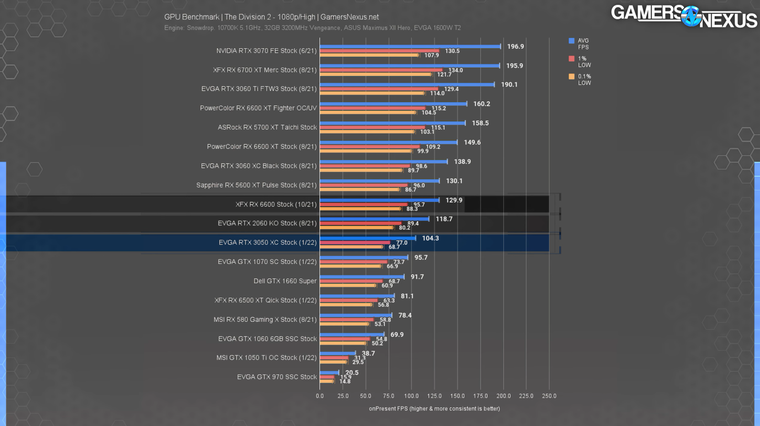
Task: Click the blue average bar for RTX 3050 XC
Action: [367, 238]
